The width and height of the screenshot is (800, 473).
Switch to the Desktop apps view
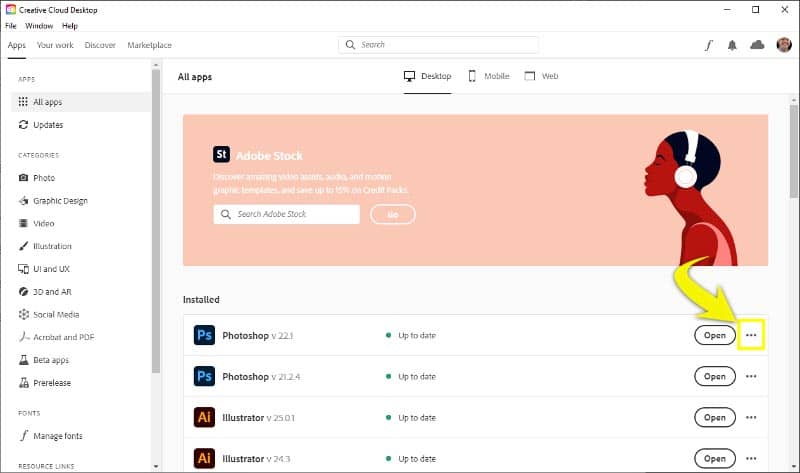tap(428, 77)
